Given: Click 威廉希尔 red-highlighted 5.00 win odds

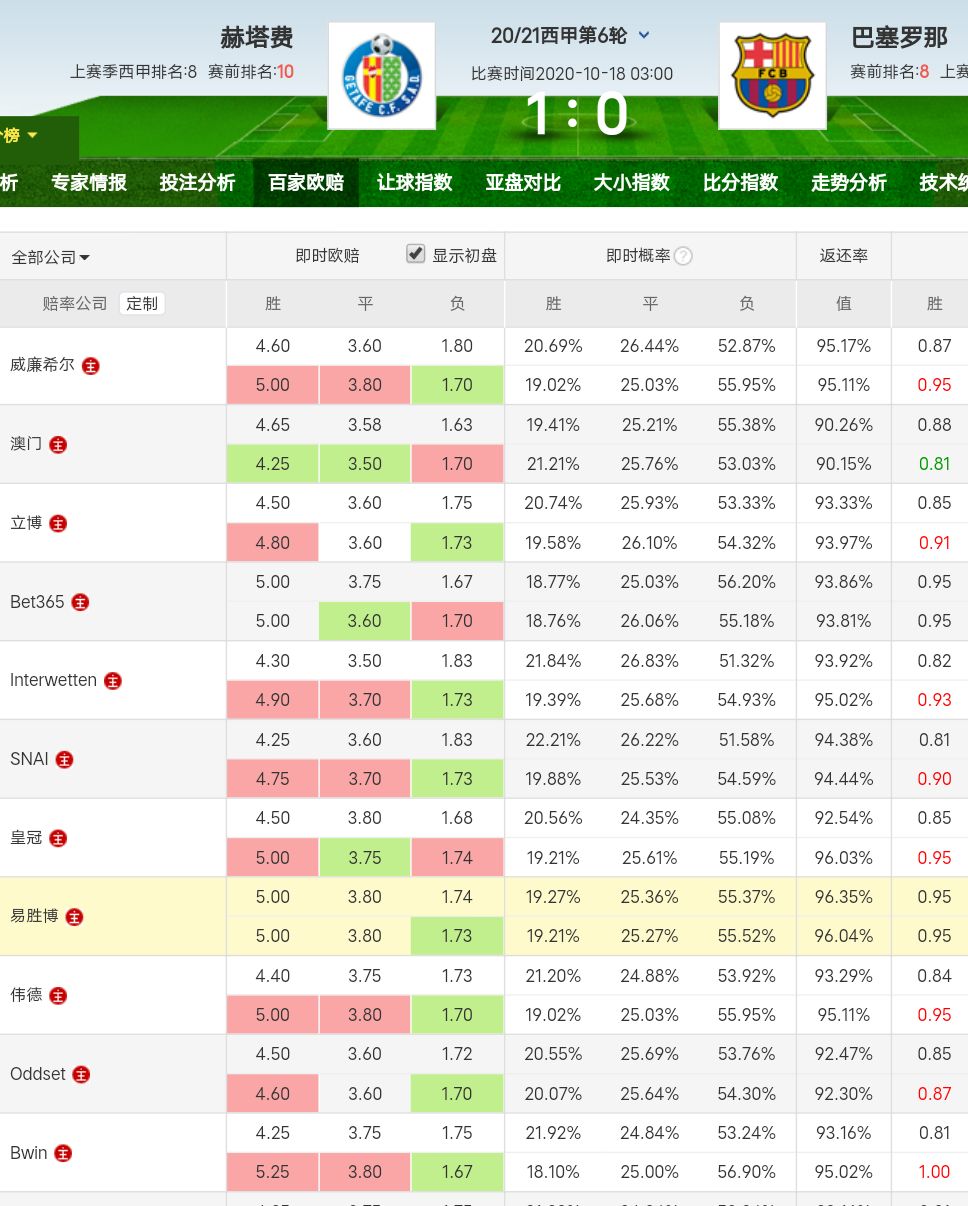Looking at the screenshot, I should coord(273,385).
